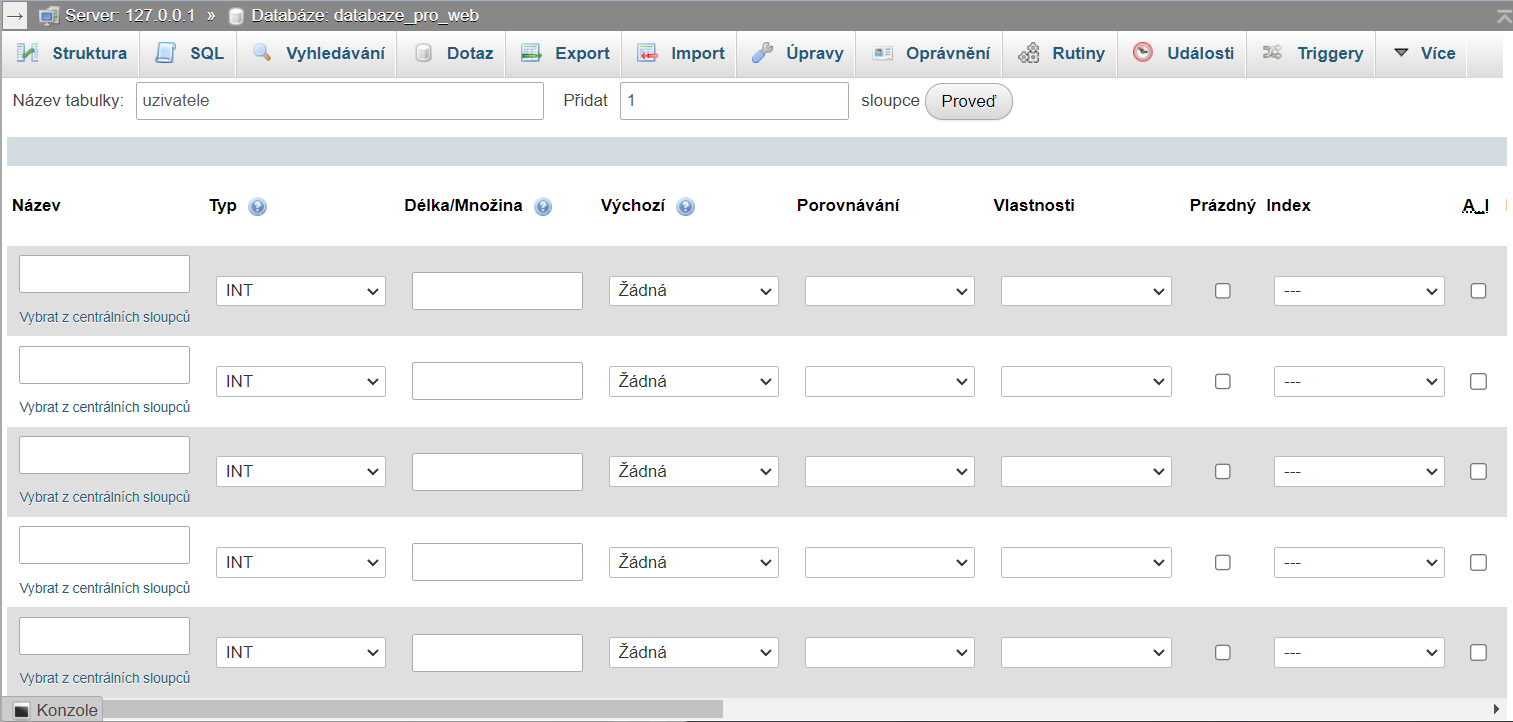The image size is (1513, 722).
Task: Switch to the SQL tab
Action: click(190, 53)
